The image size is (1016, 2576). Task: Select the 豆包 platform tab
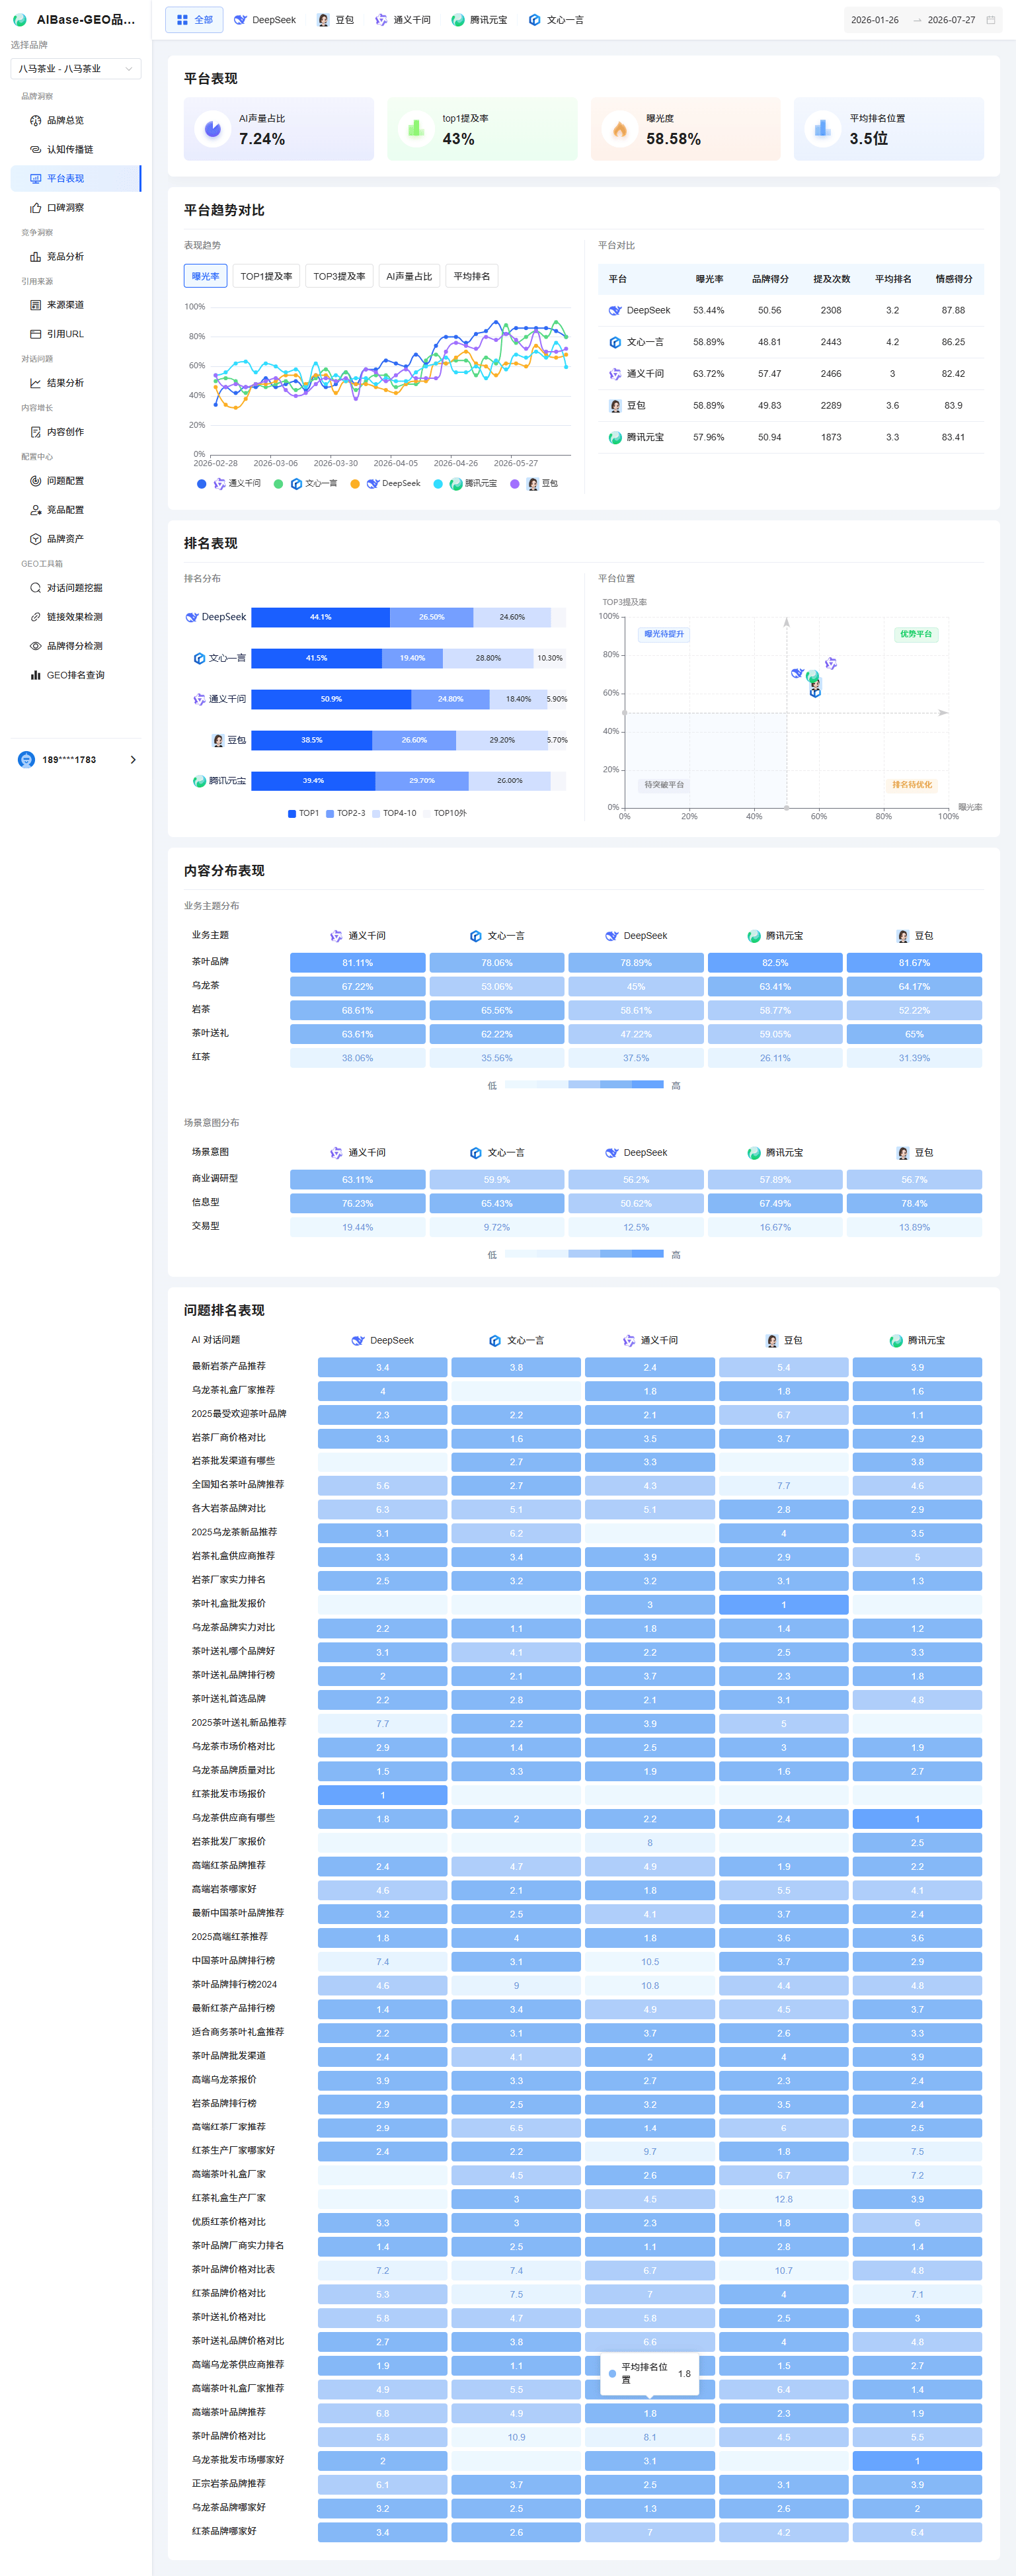335,20
